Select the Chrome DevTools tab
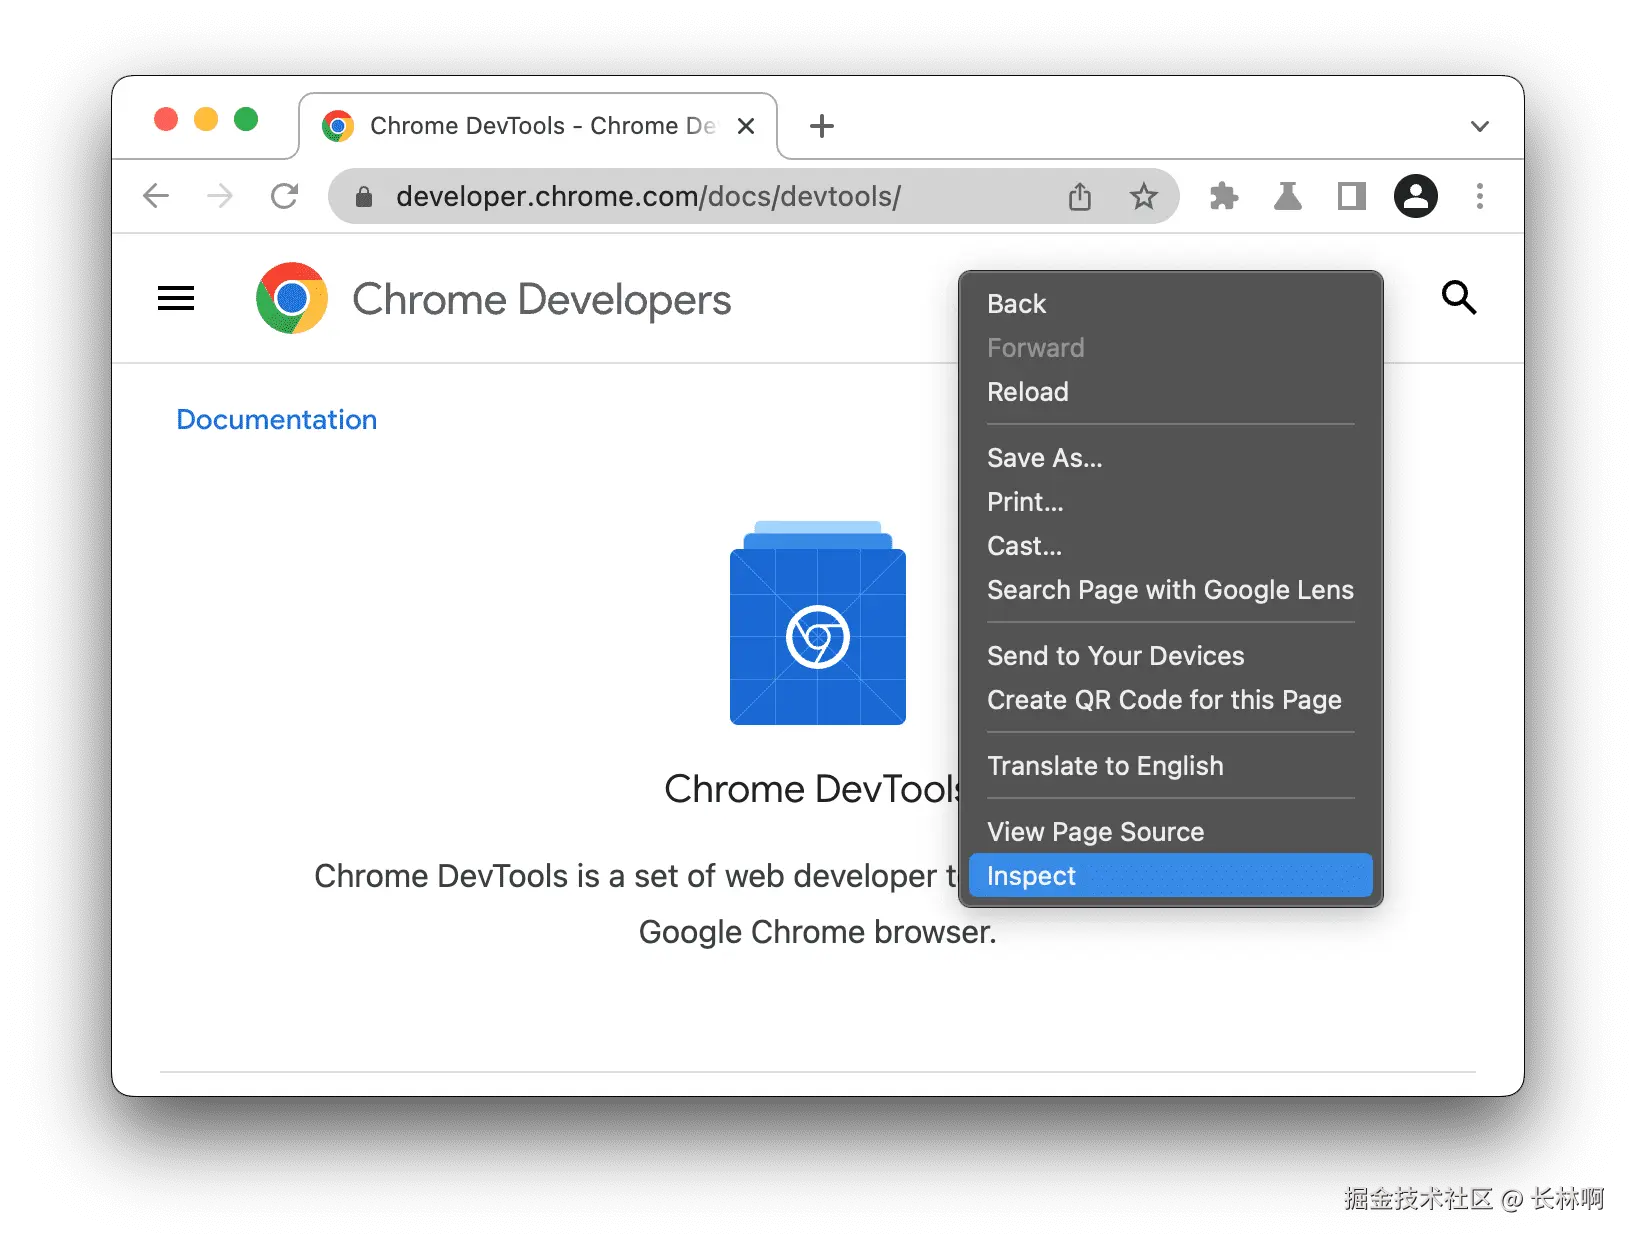1636x1244 pixels. 538,126
